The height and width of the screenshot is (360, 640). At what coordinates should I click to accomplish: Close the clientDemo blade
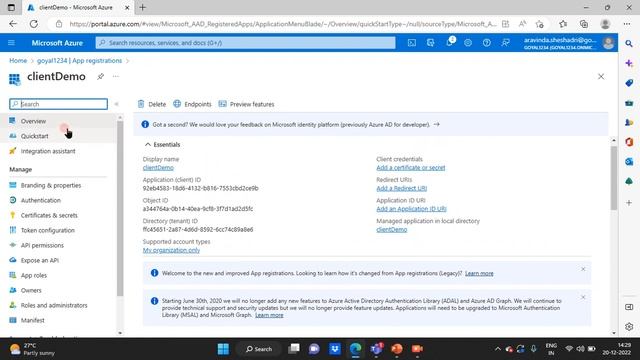[x=601, y=76]
